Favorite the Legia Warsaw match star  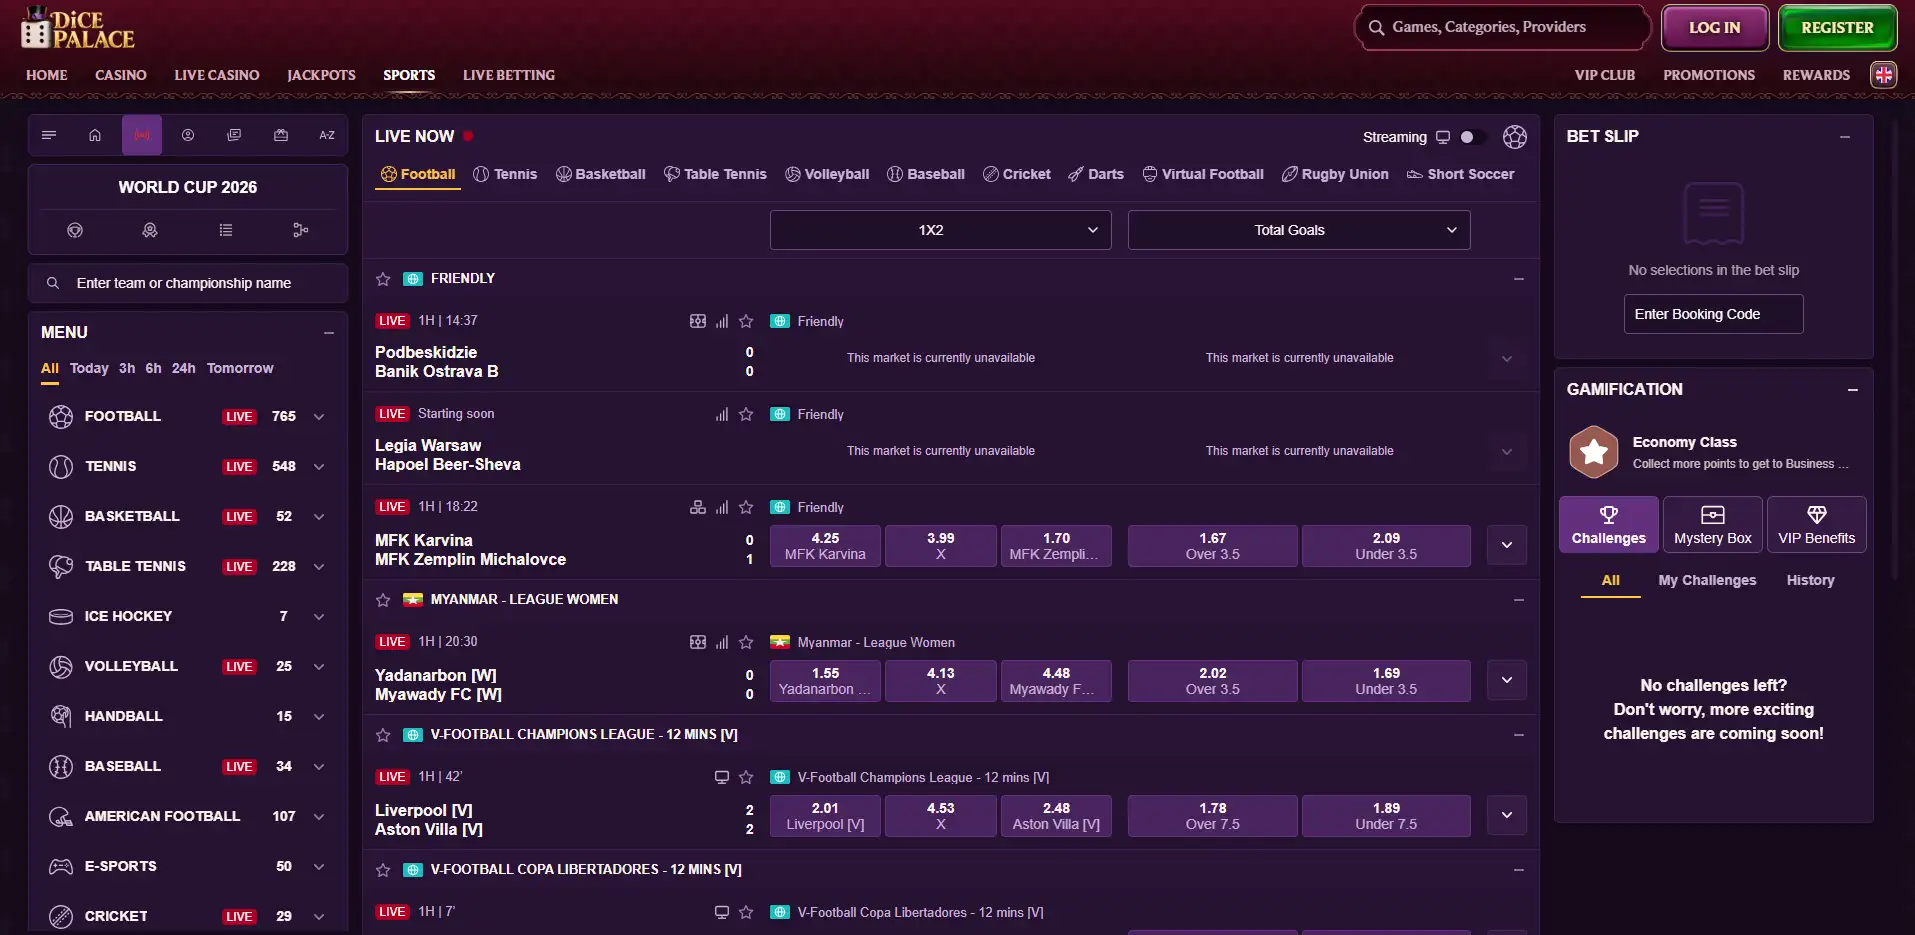coord(746,414)
